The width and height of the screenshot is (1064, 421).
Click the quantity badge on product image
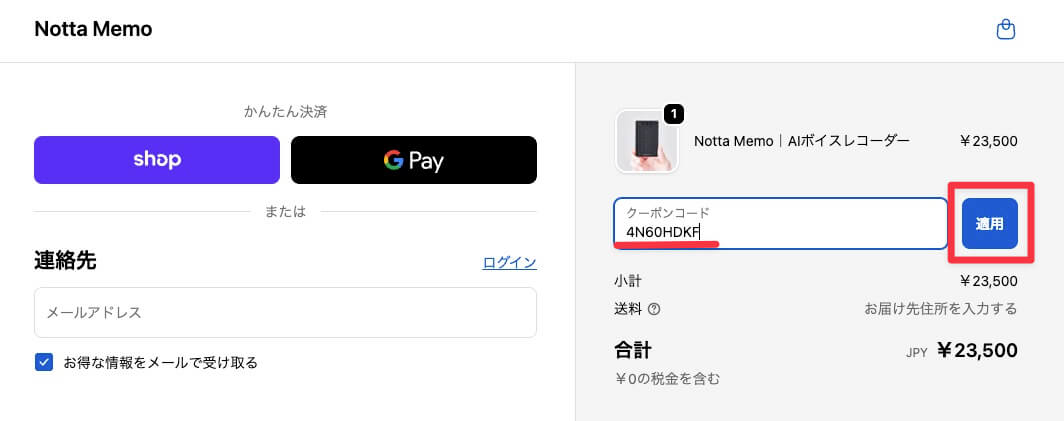(673, 114)
